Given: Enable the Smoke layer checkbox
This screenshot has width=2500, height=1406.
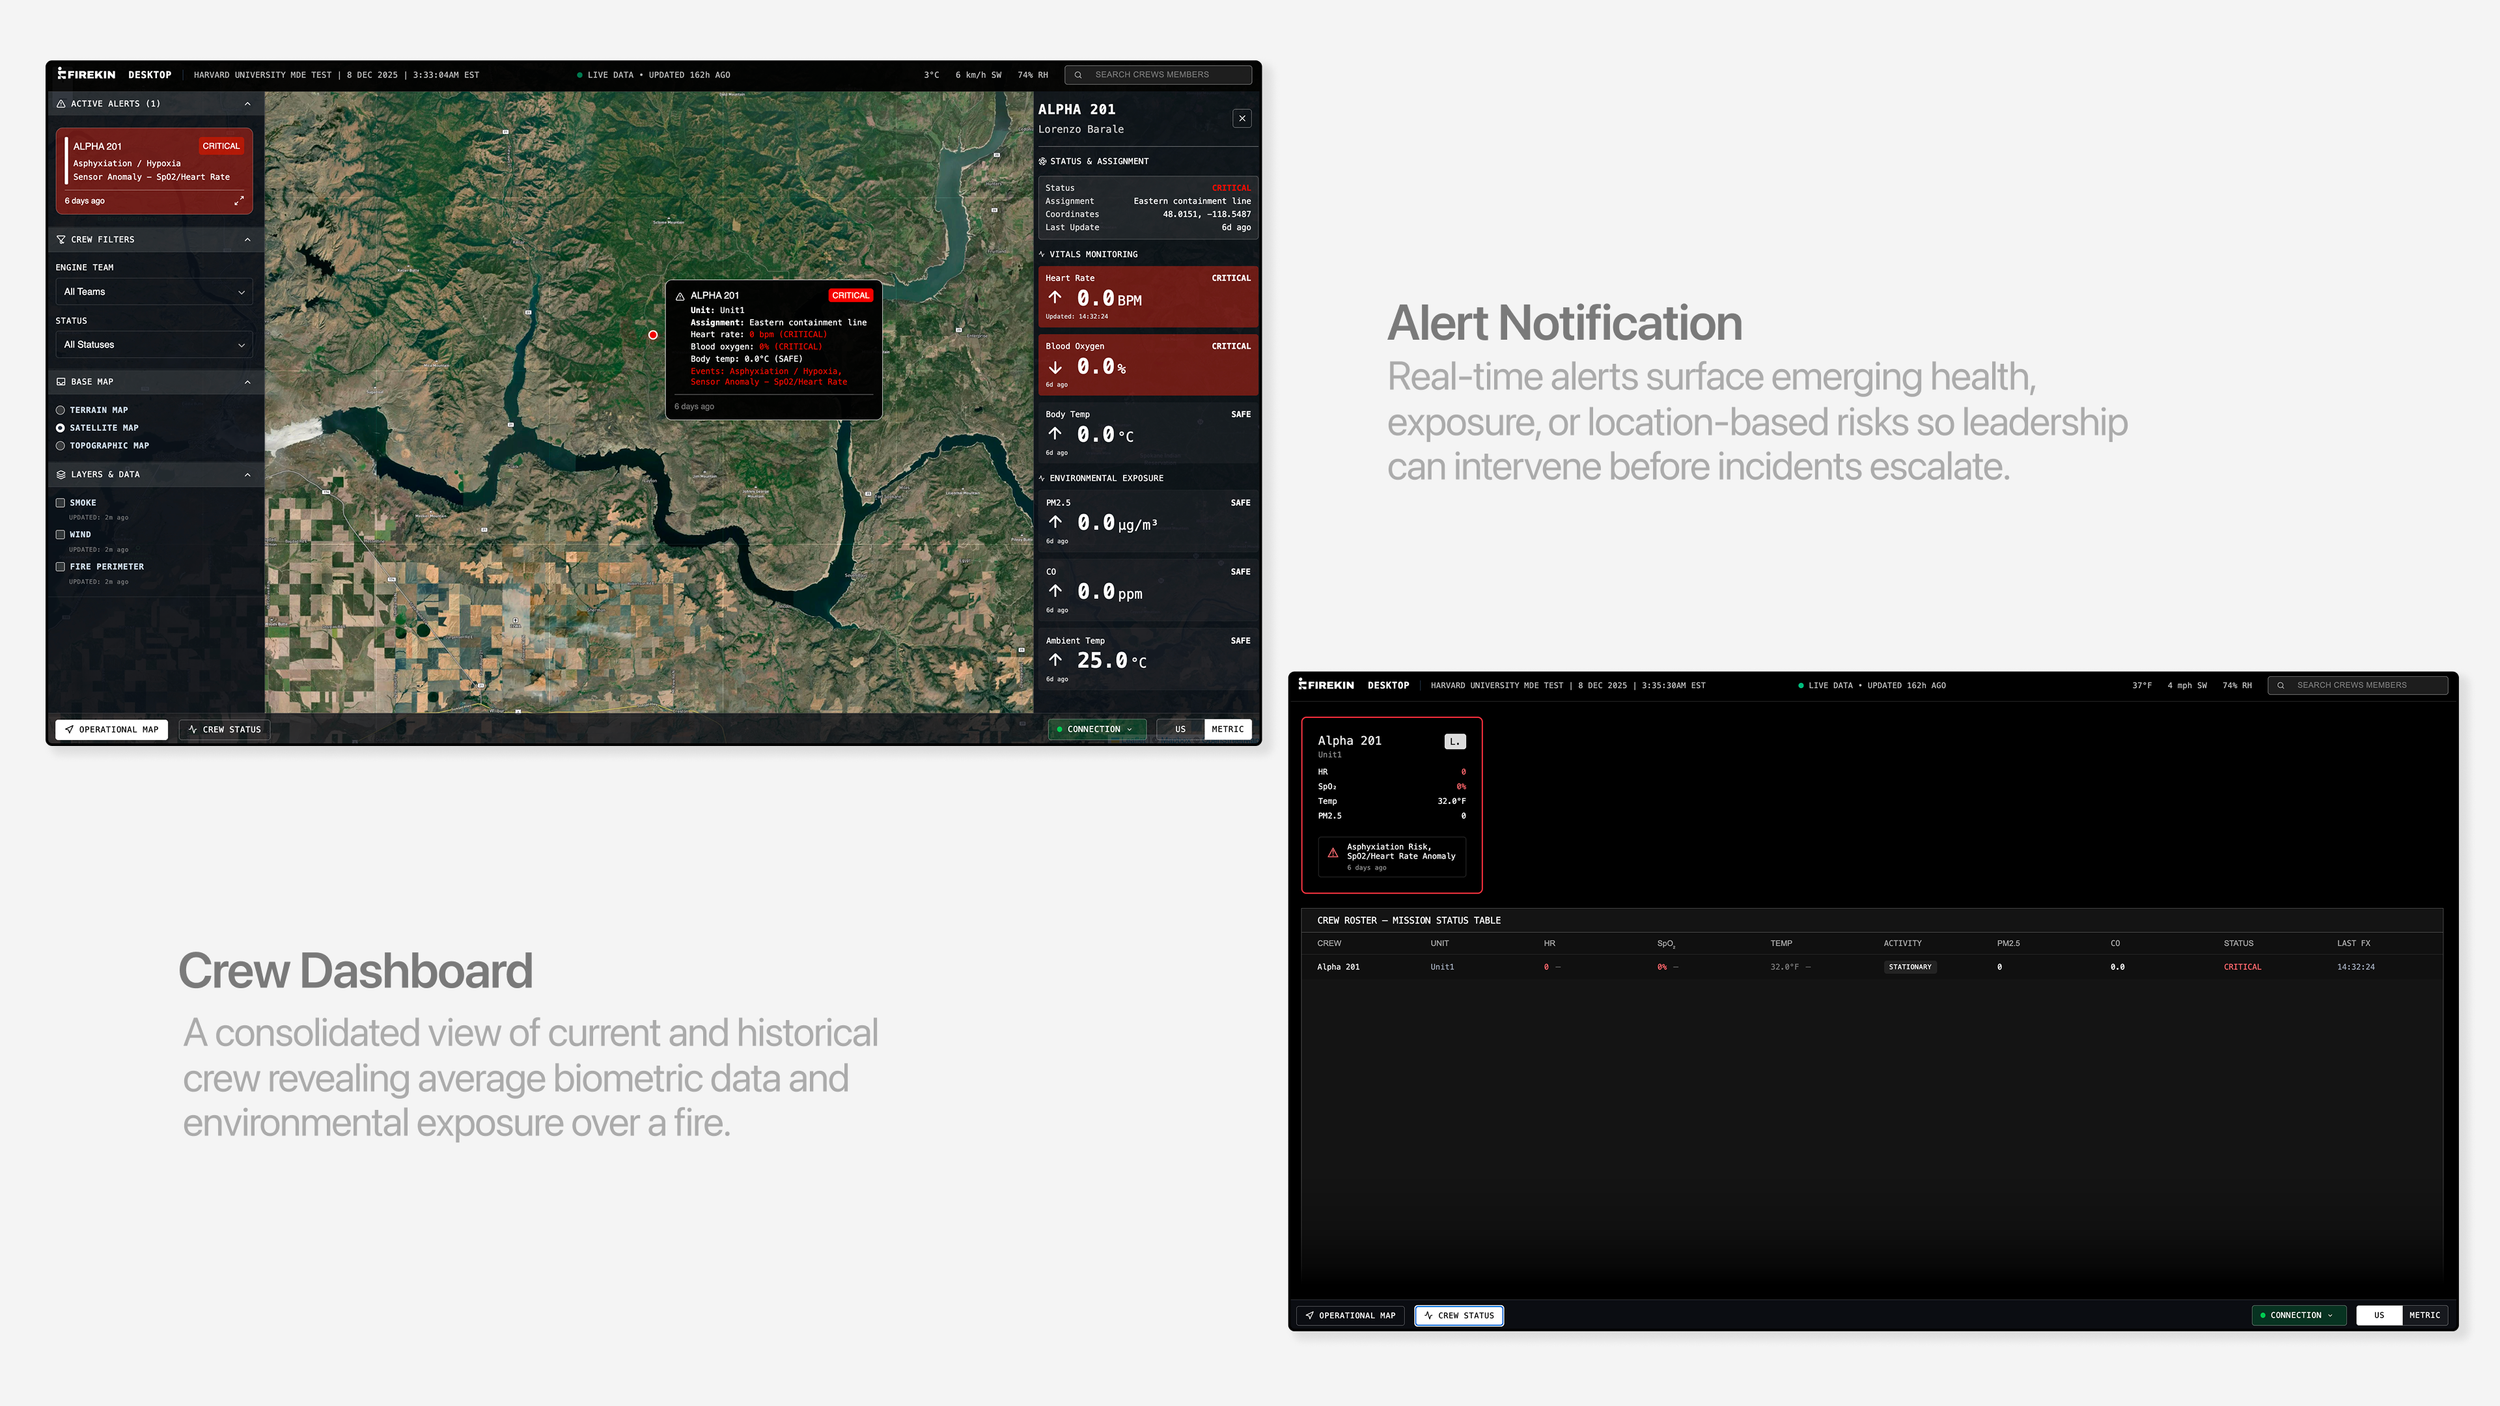Looking at the screenshot, I should 60,503.
